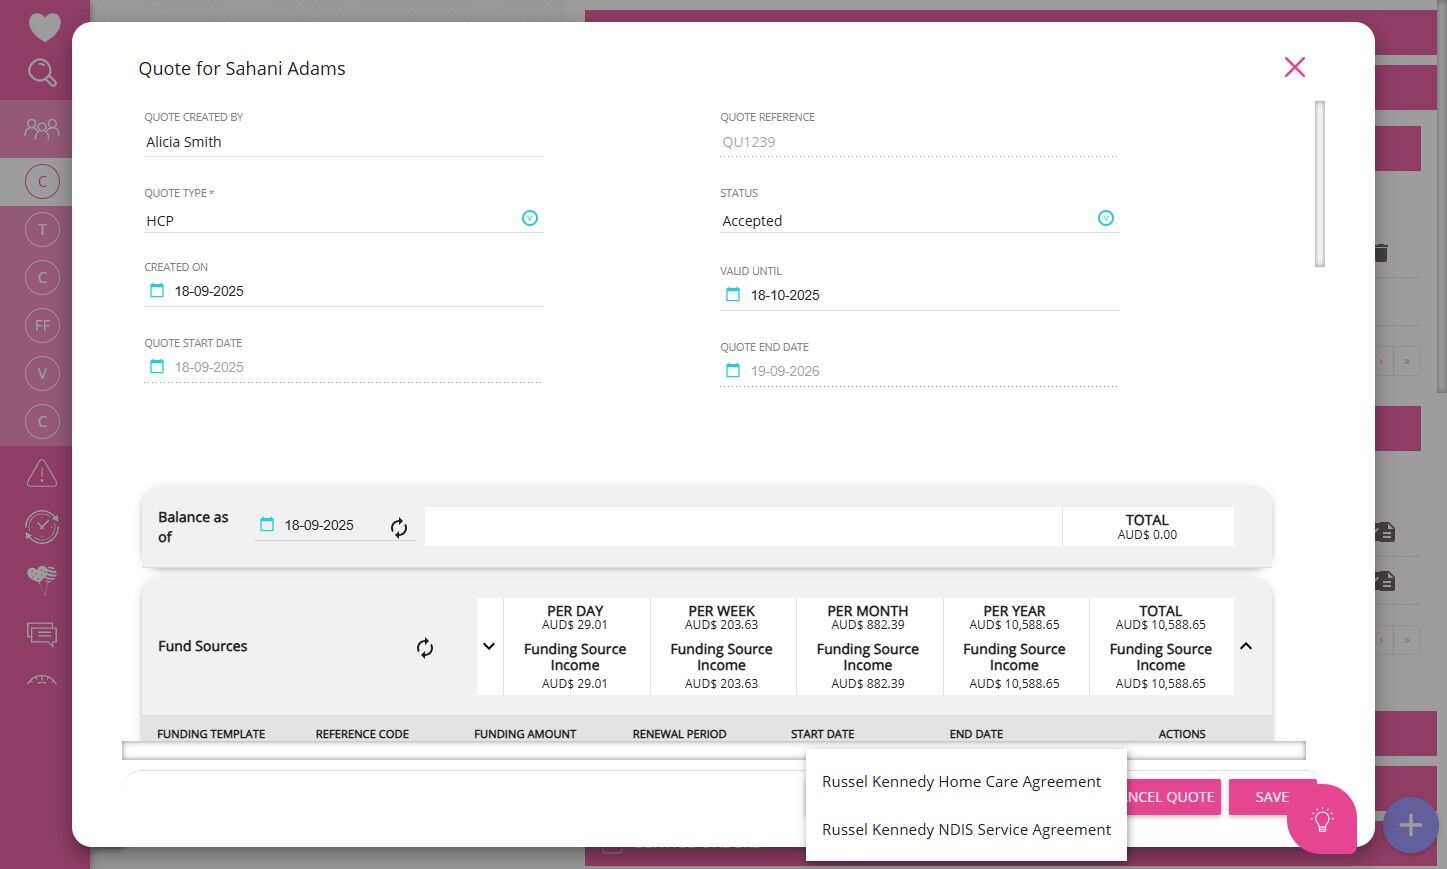The height and width of the screenshot is (869, 1447).
Task: Click the SAVE button
Action: (1271, 797)
